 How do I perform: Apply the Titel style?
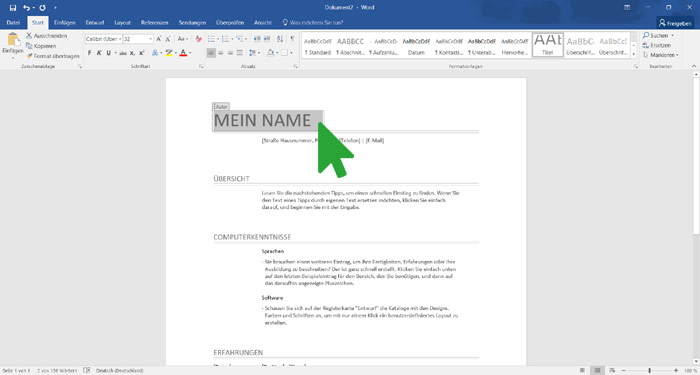pyautogui.click(x=548, y=45)
